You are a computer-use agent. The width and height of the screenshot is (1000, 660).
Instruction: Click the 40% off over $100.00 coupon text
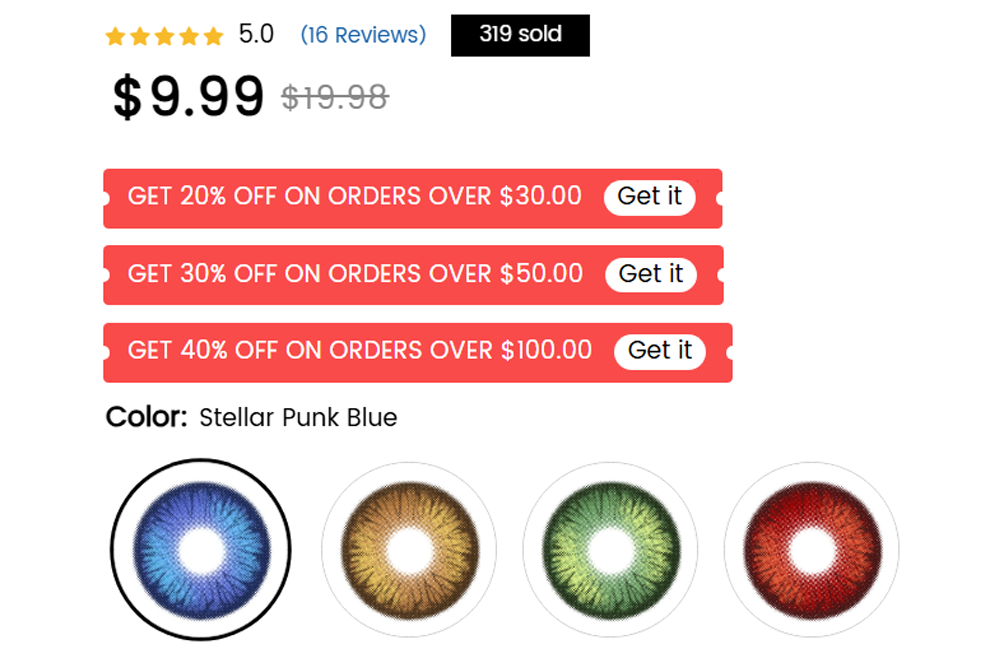[x=360, y=351]
